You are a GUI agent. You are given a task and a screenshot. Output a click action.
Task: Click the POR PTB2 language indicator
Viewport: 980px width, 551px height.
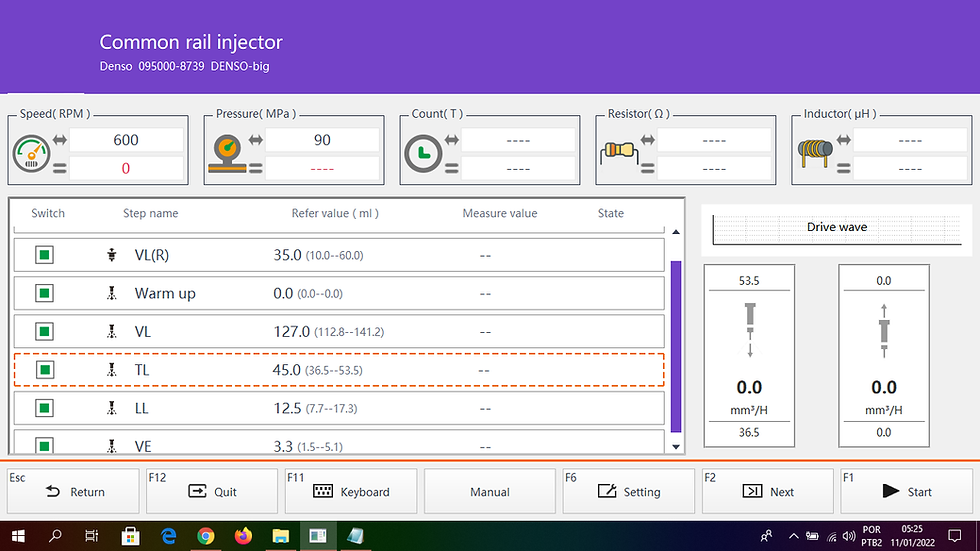pos(872,536)
